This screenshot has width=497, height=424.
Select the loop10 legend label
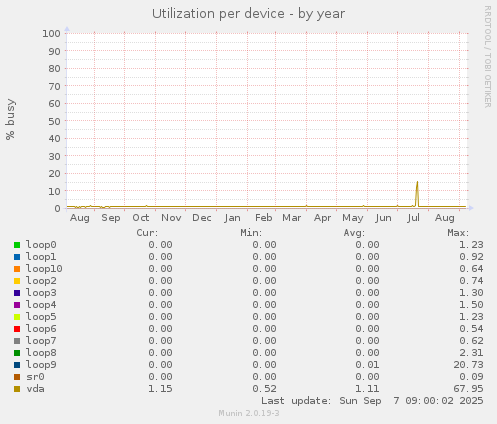[x=44, y=269]
